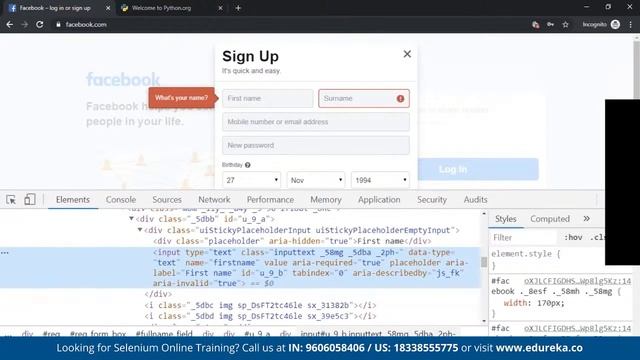Open the birthday day dropdown showing 27

coord(251,180)
